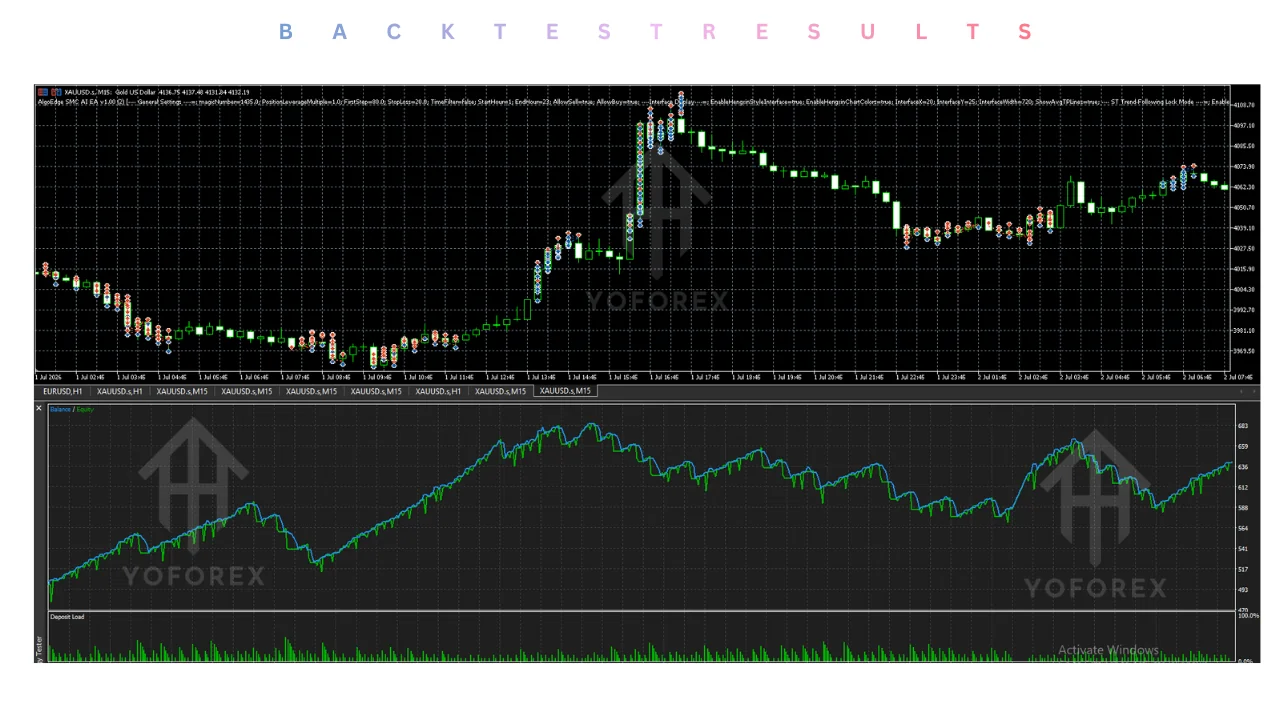
Task: Click the 588 equity axis value
Action: click(1243, 508)
